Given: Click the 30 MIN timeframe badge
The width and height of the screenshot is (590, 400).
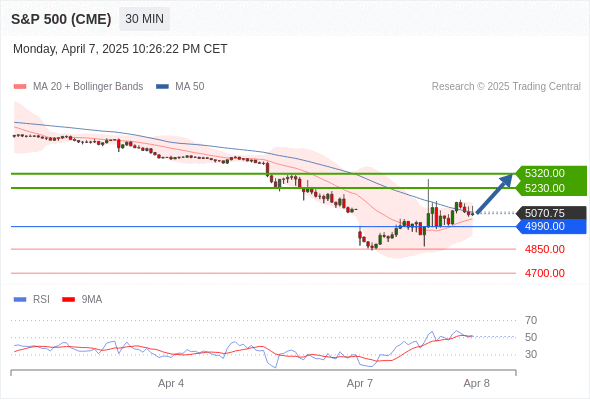Looking at the screenshot, I should tap(144, 19).
